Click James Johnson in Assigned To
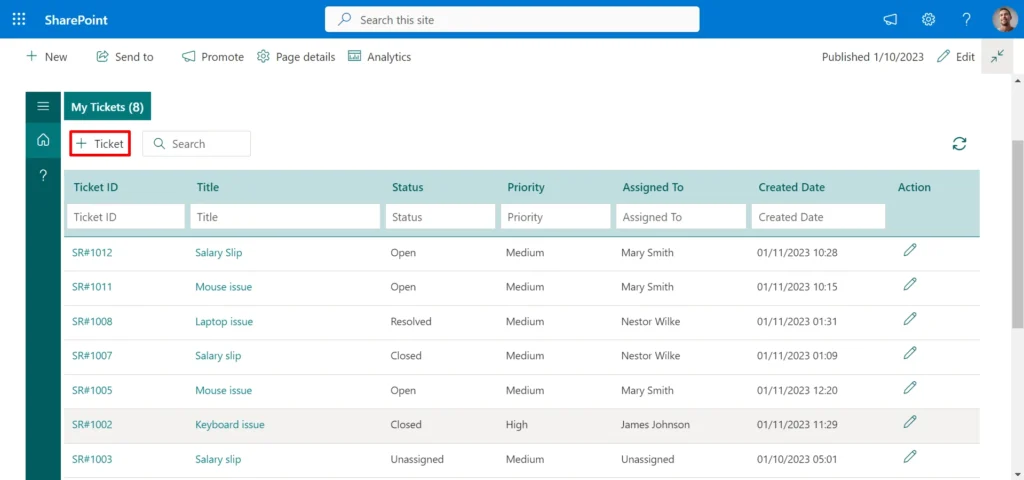 [655, 424]
